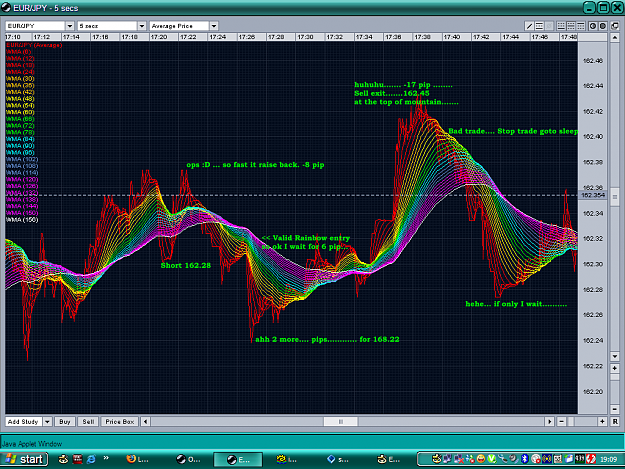Viewport: 625px width, 469px height.
Task: Shrink price scale with minus button
Action: pos(615,409)
